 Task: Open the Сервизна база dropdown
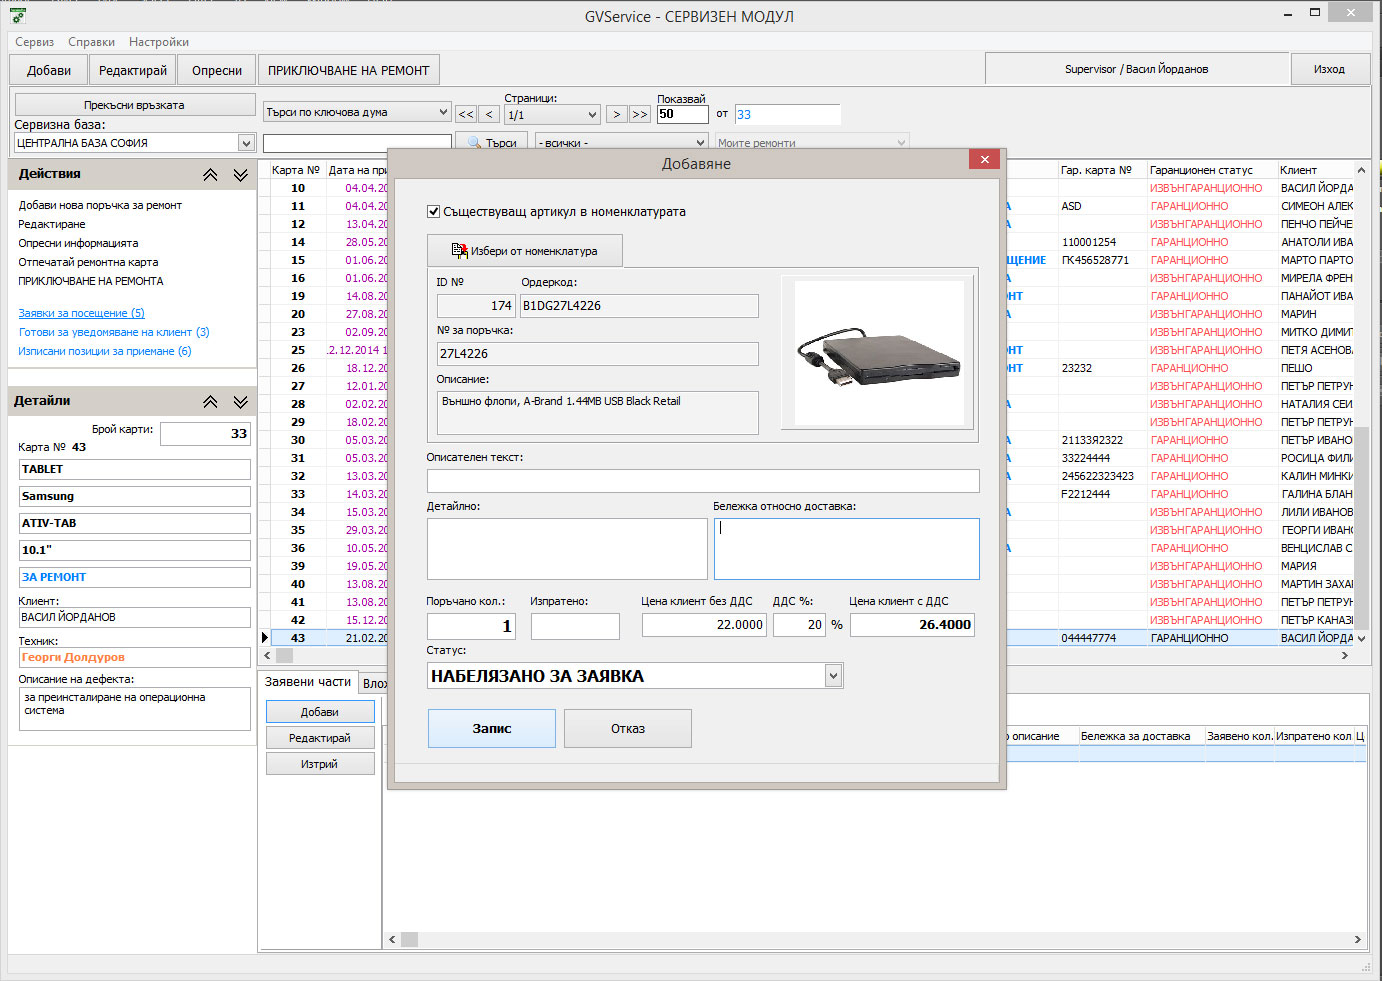246,143
